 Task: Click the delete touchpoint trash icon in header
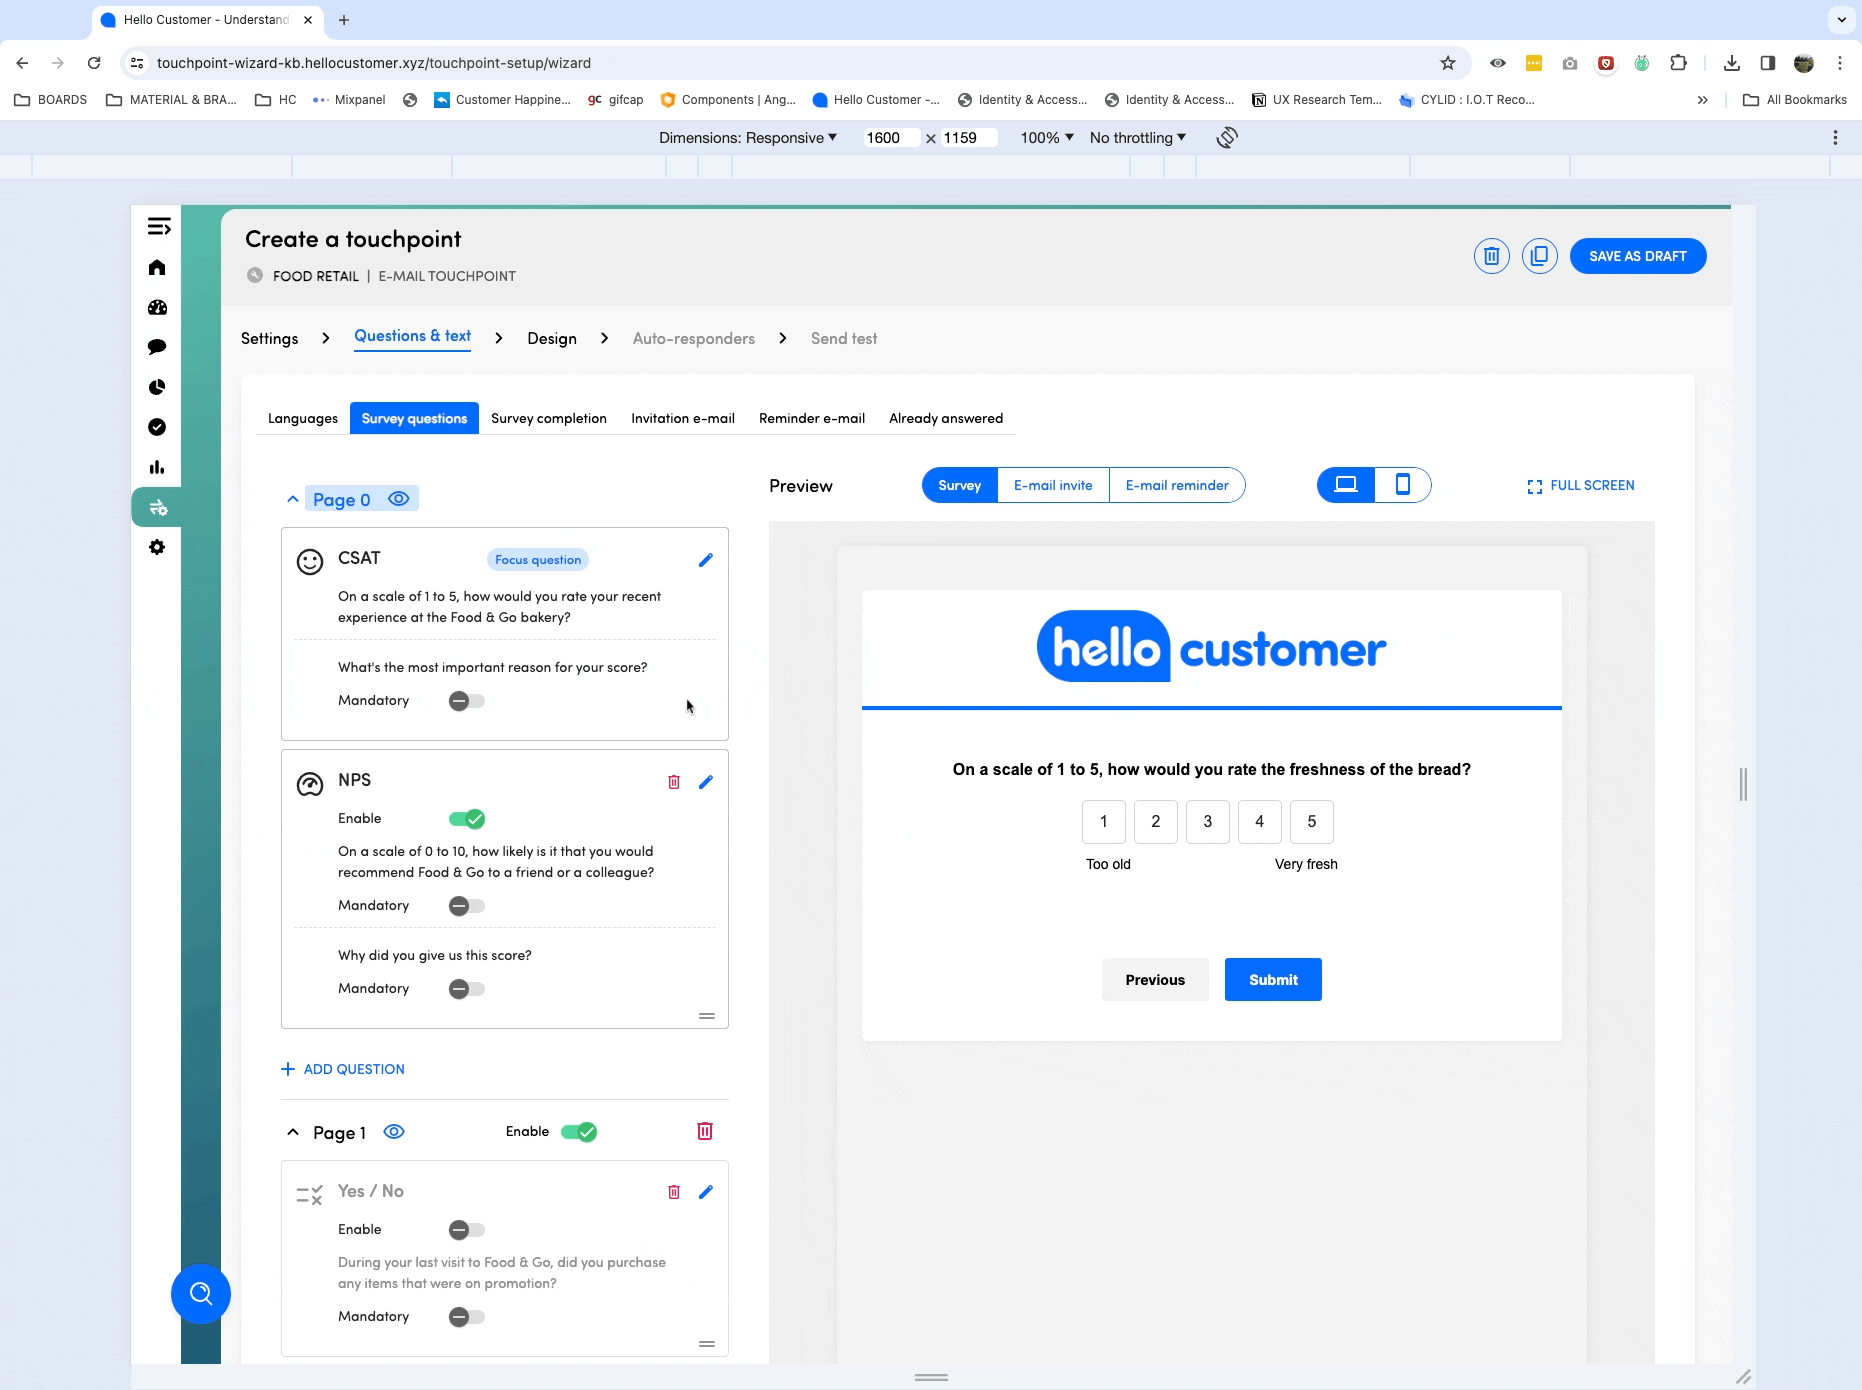(x=1491, y=256)
